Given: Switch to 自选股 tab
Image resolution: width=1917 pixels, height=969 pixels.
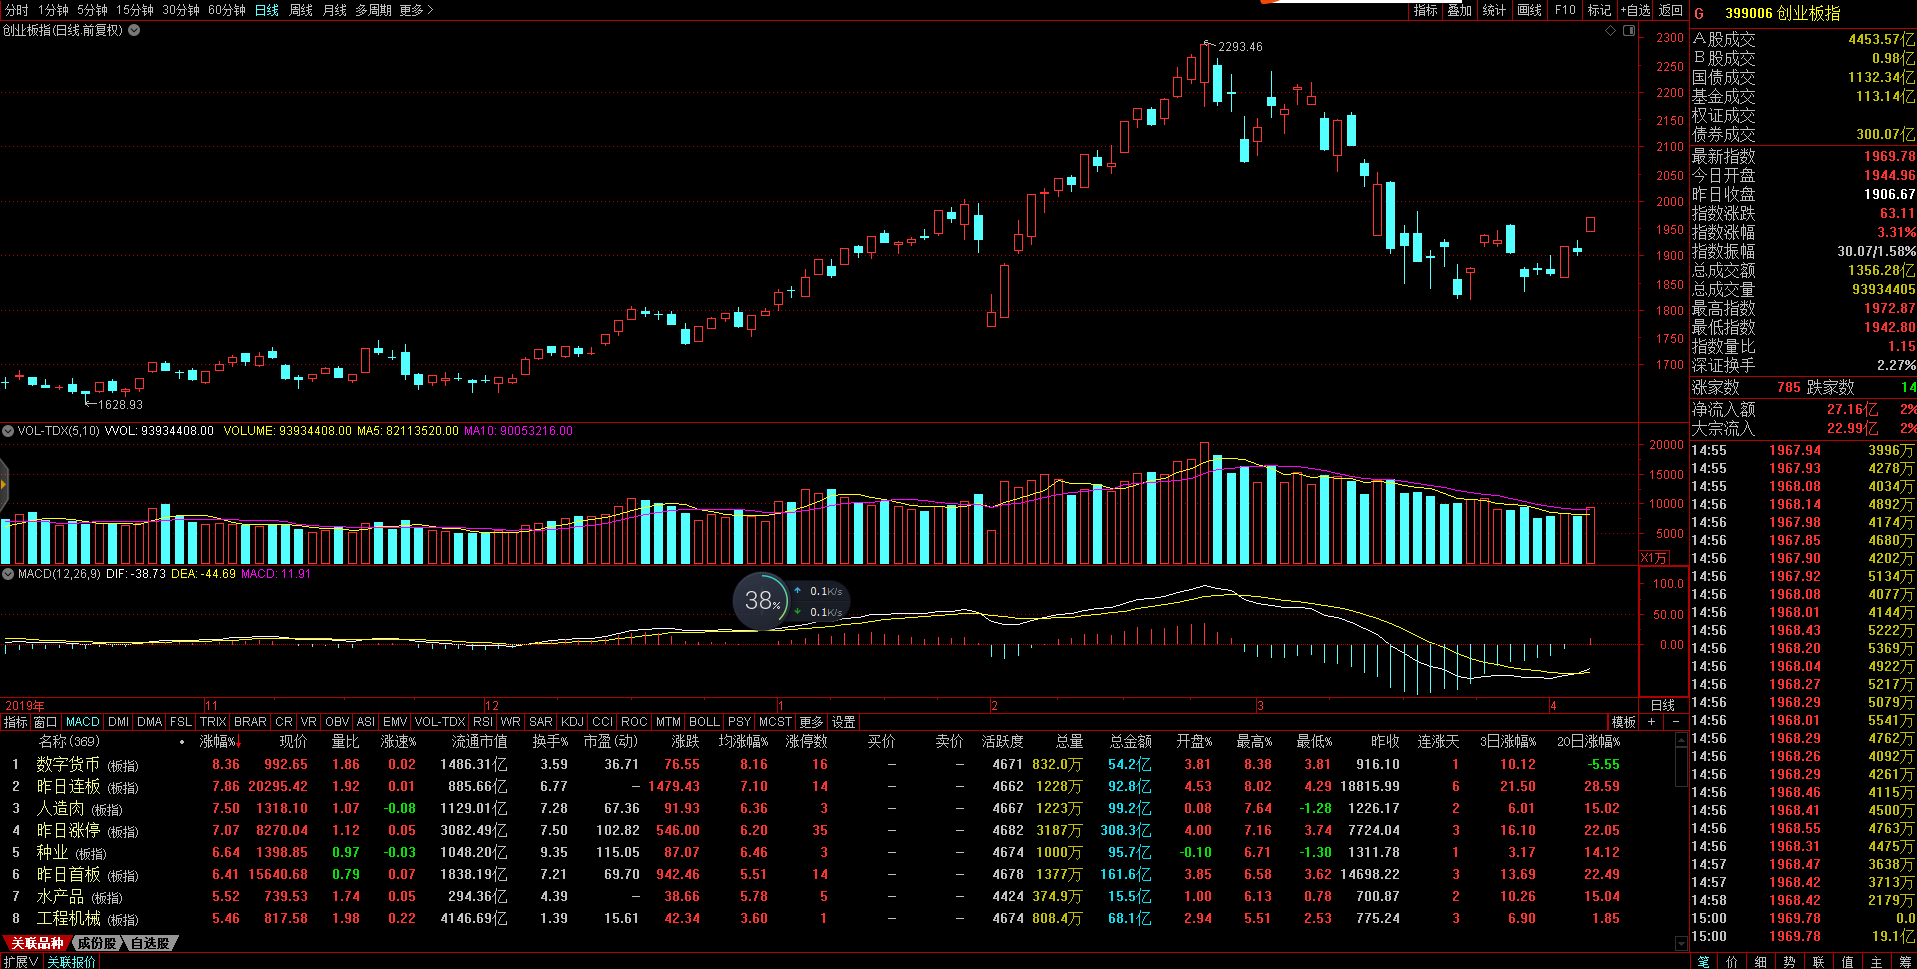Looking at the screenshot, I should click(150, 943).
